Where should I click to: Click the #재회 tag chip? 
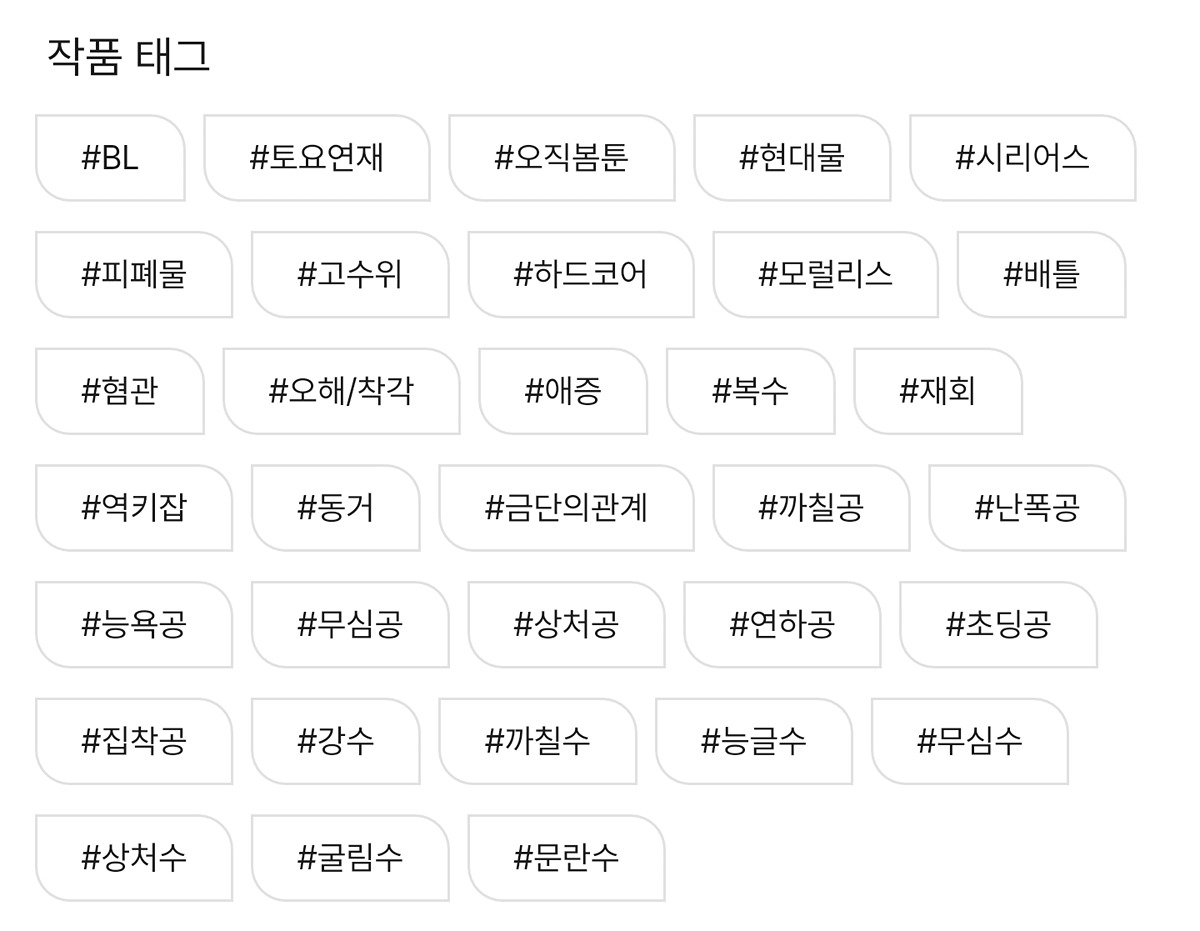click(938, 391)
